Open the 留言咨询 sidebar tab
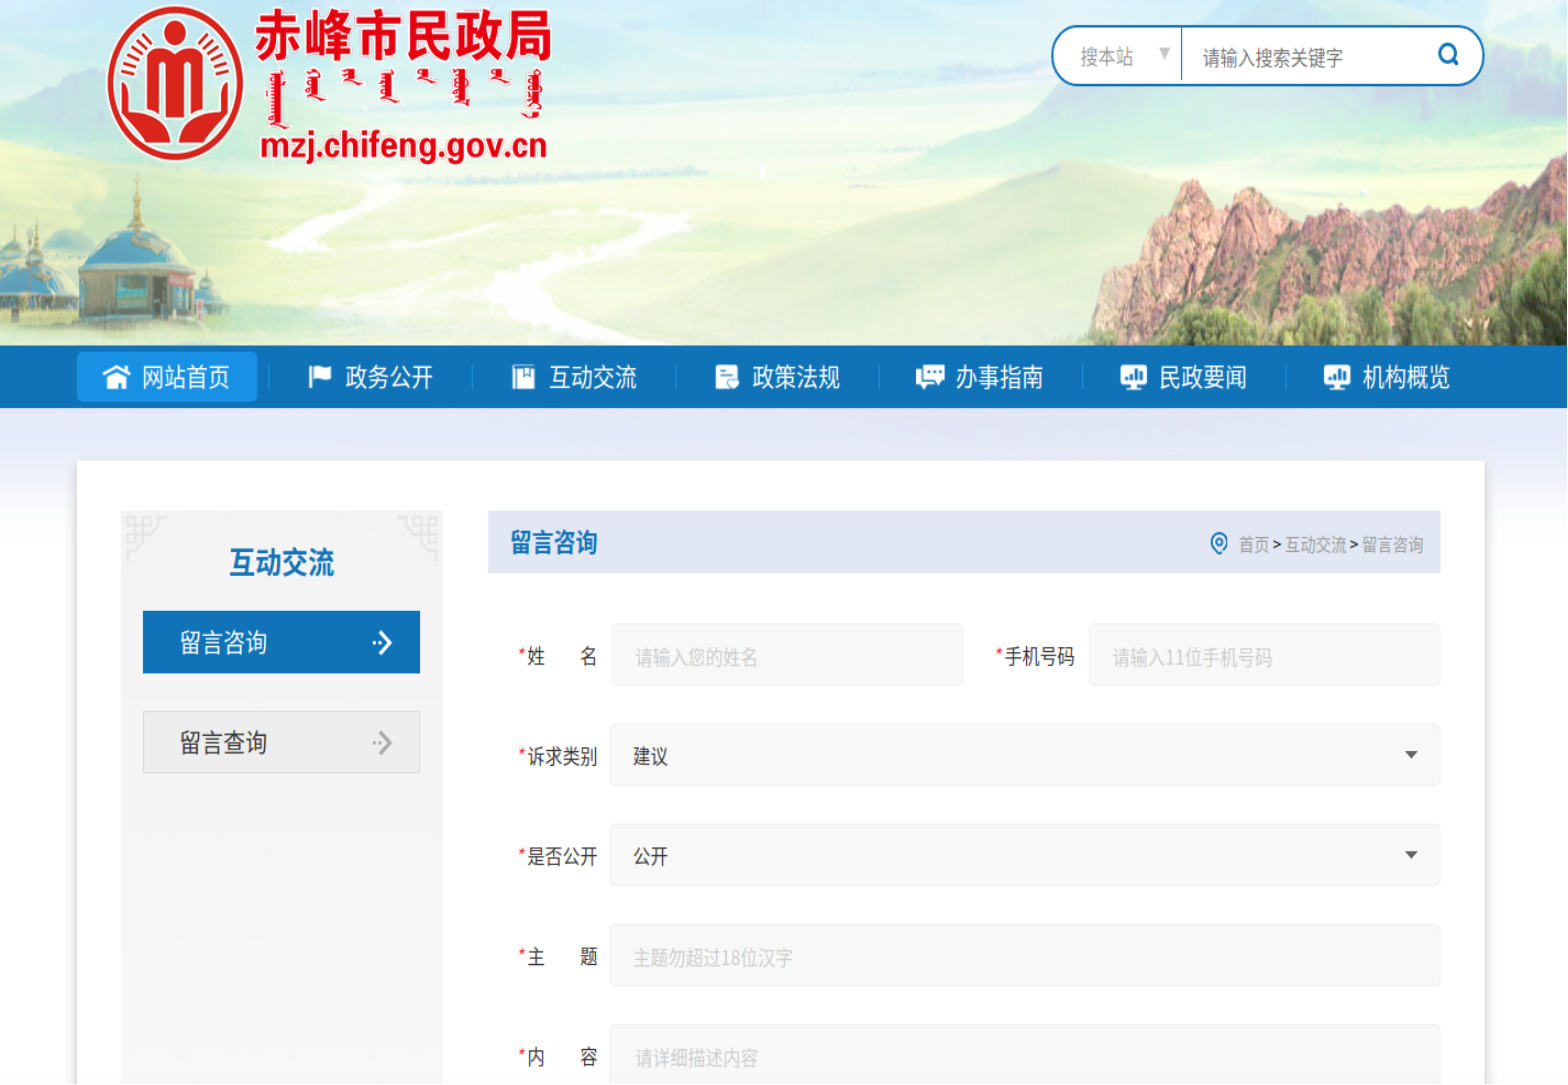Screen dimensions: 1568x1085 pyautogui.click(x=281, y=642)
